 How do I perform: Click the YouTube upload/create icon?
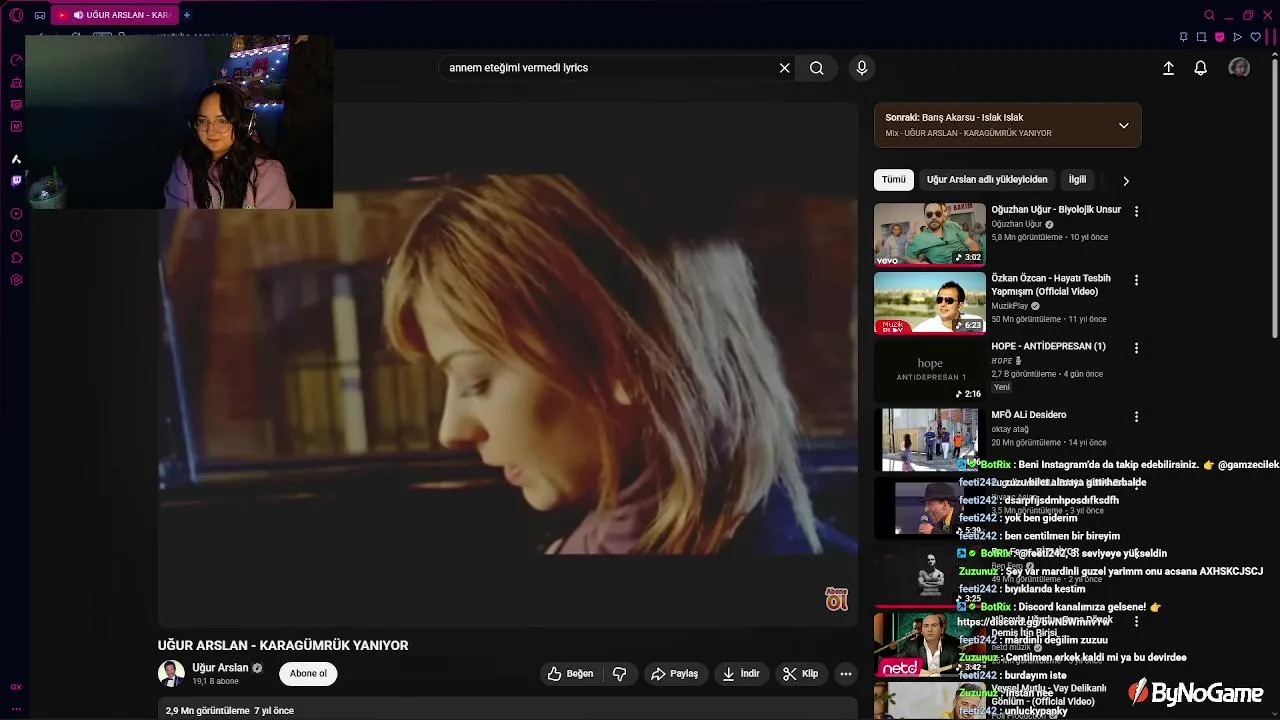pyautogui.click(x=1168, y=68)
